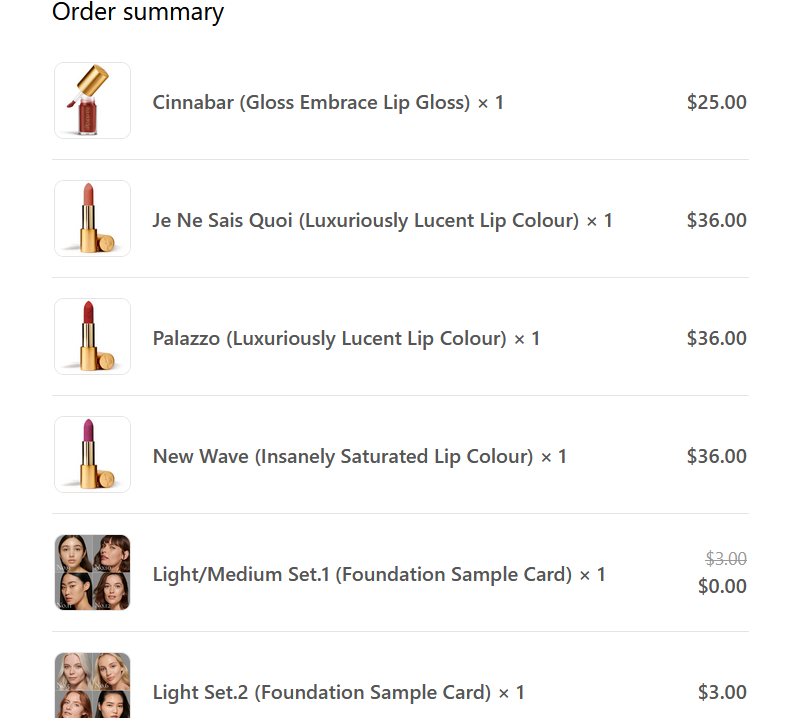Click the Light Set.2 sample card image
Viewport: 791px width, 718px height.
(92, 687)
